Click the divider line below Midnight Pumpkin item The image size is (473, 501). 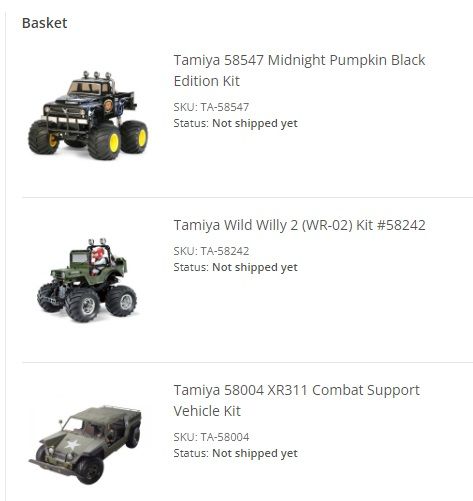(x=247, y=197)
